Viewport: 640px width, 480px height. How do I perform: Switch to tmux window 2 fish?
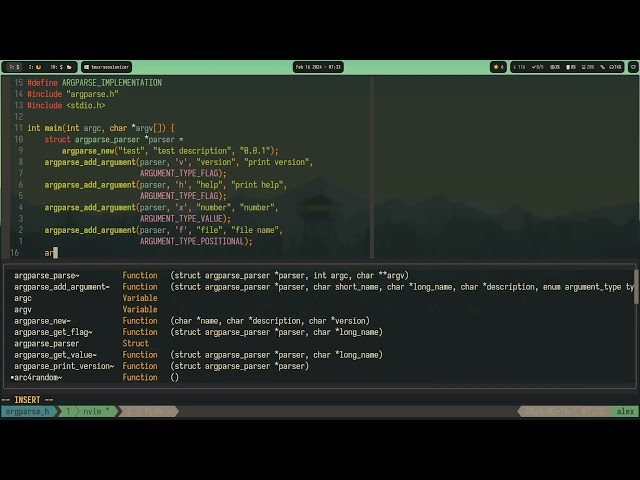[x=148, y=411]
